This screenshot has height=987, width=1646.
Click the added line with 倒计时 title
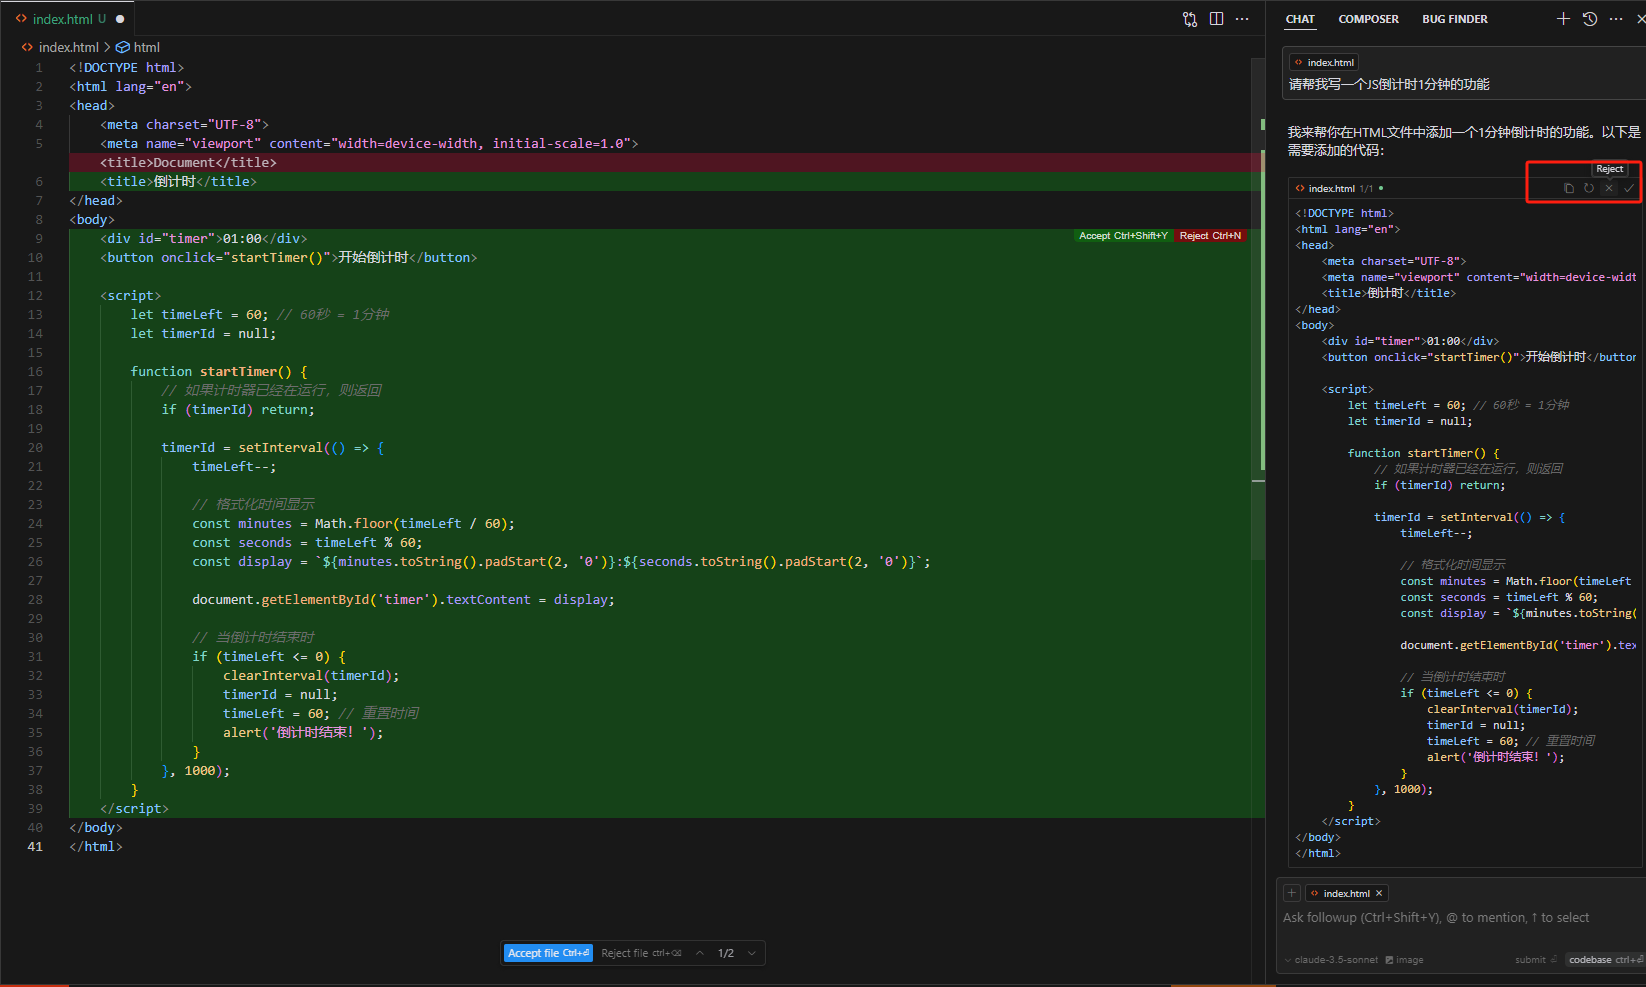coord(178,181)
